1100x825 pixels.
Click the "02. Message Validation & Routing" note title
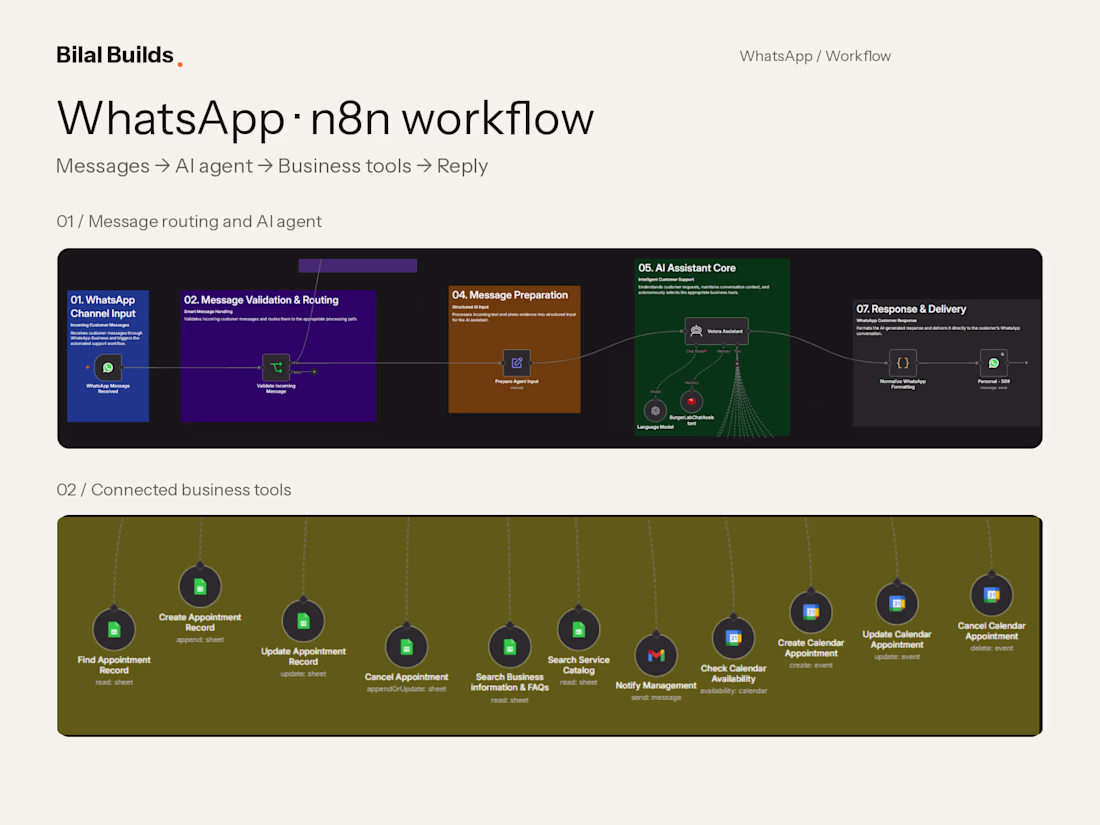coord(261,300)
